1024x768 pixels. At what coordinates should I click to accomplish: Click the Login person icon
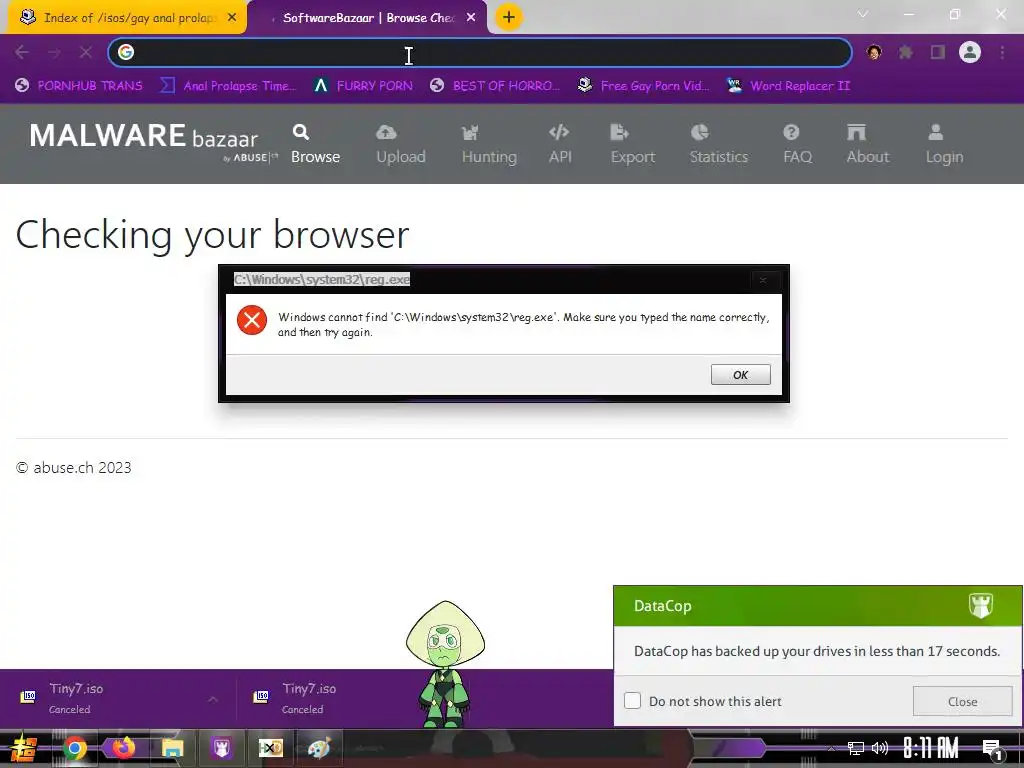(x=935, y=133)
